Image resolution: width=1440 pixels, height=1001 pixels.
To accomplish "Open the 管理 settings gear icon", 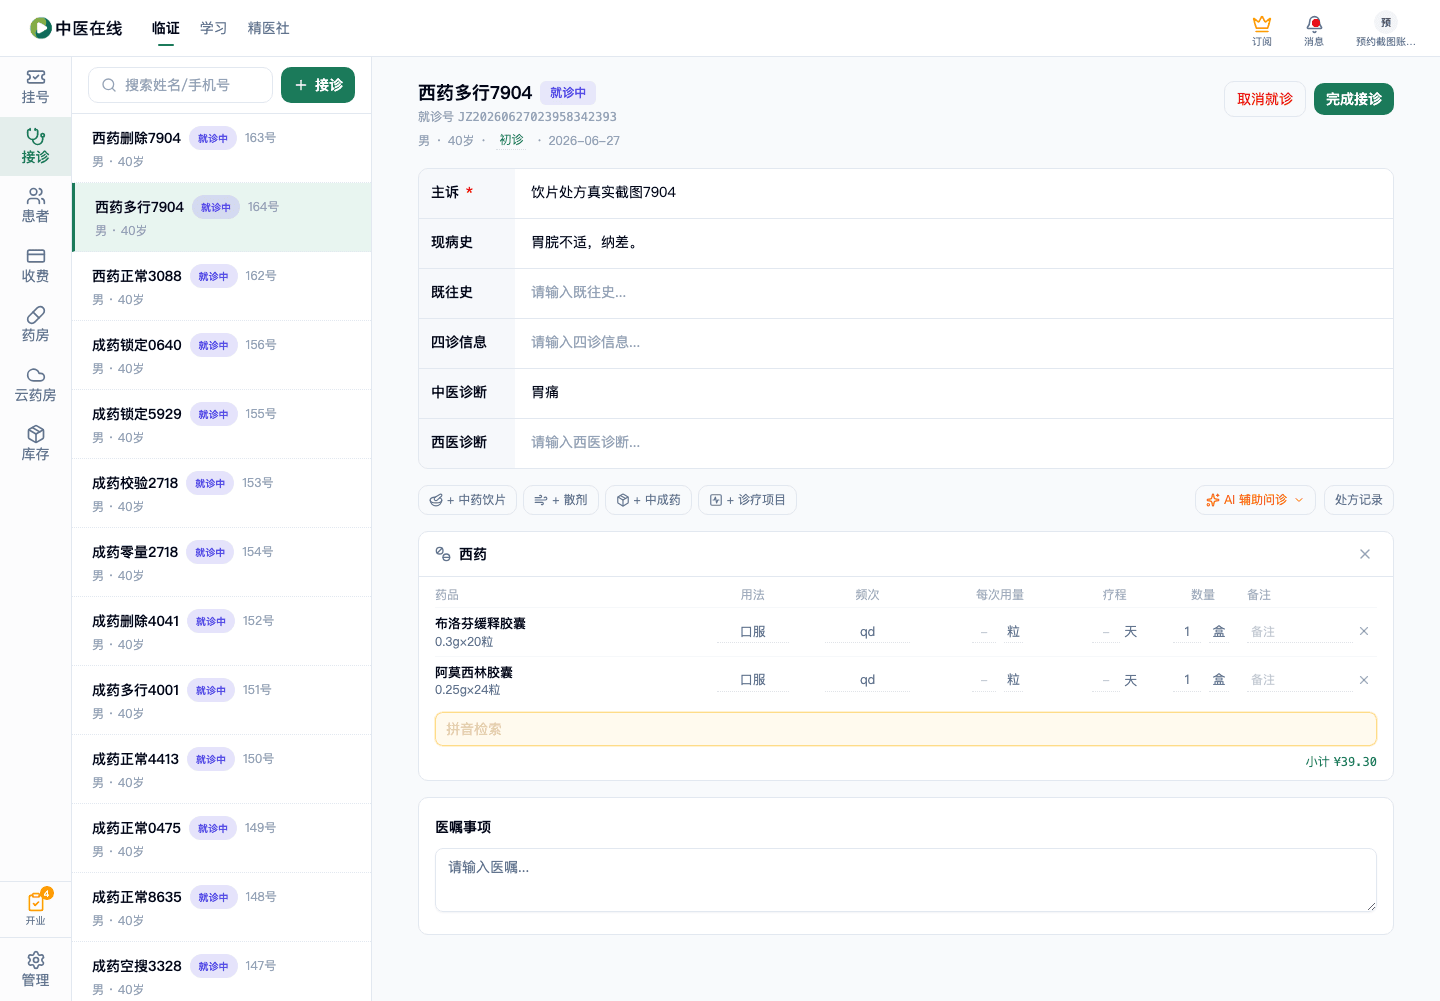I will pos(35,970).
